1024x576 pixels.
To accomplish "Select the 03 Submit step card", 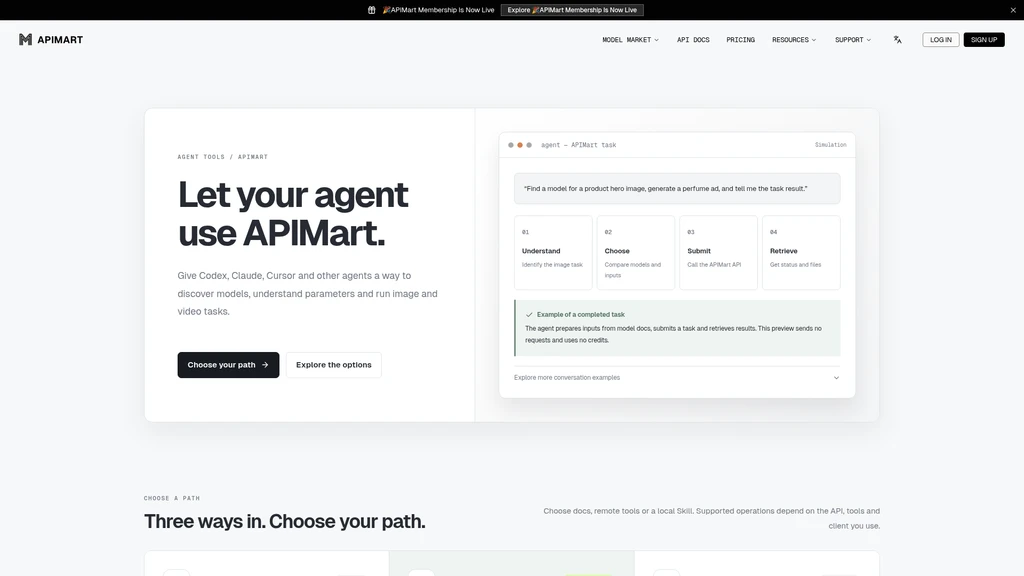I will tap(718, 253).
